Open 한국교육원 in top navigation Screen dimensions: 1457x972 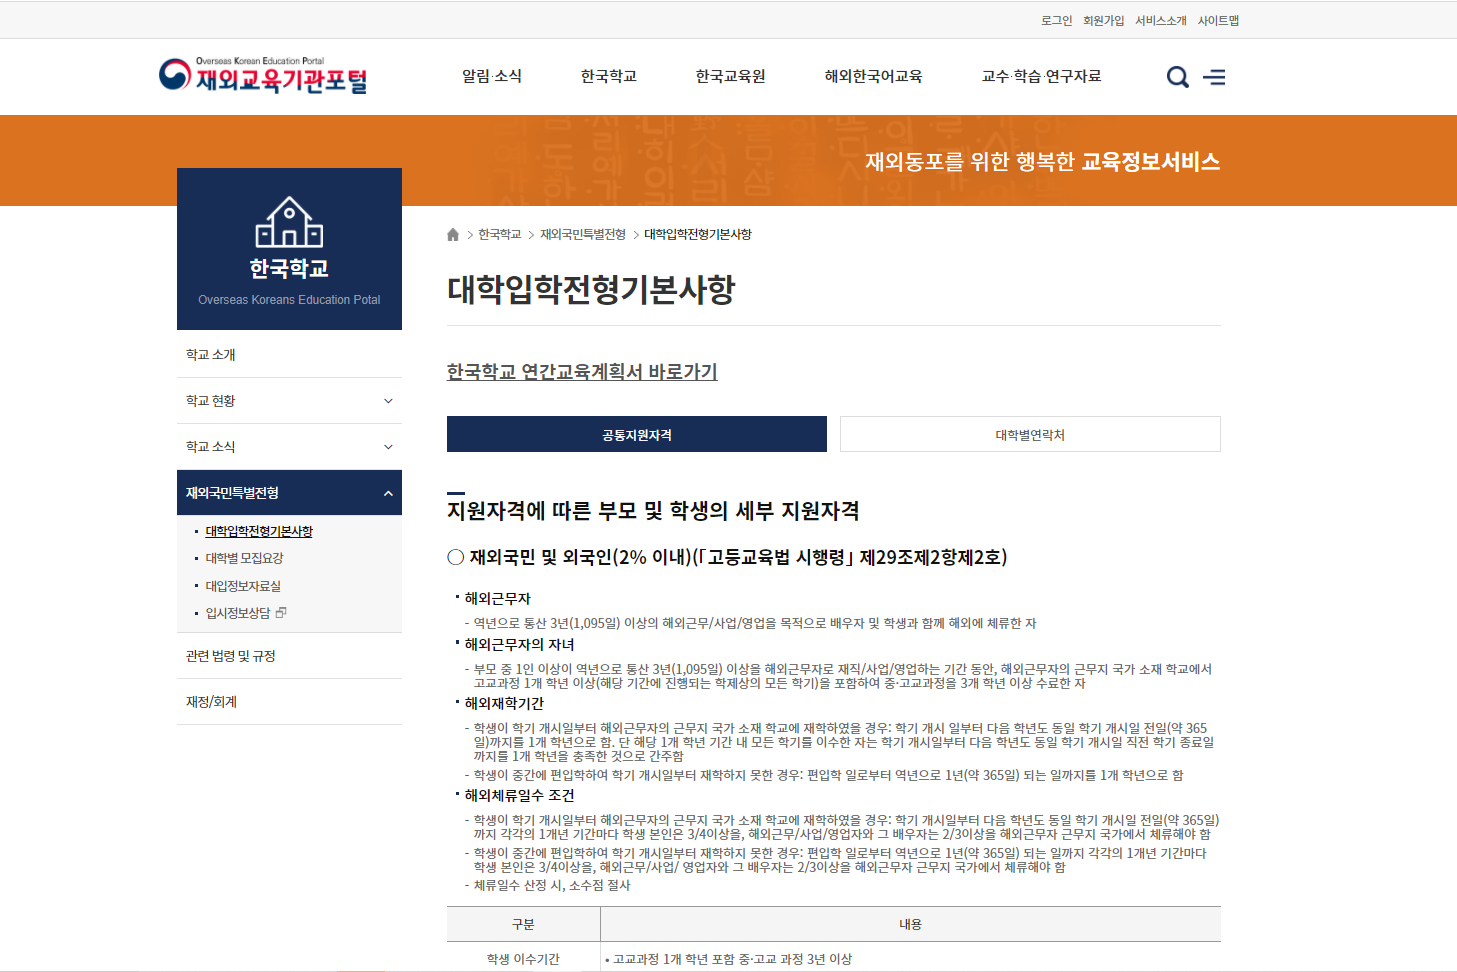pyautogui.click(x=731, y=76)
